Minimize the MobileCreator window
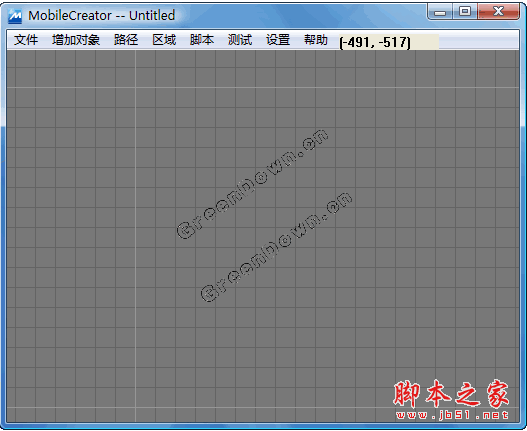This screenshot has width=527, height=431. (440, 12)
